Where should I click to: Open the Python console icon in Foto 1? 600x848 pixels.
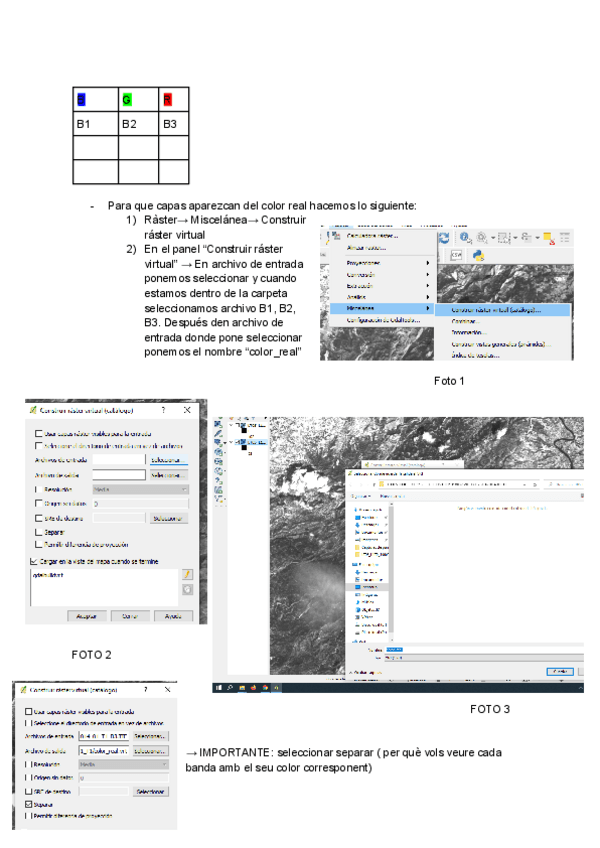click(478, 256)
